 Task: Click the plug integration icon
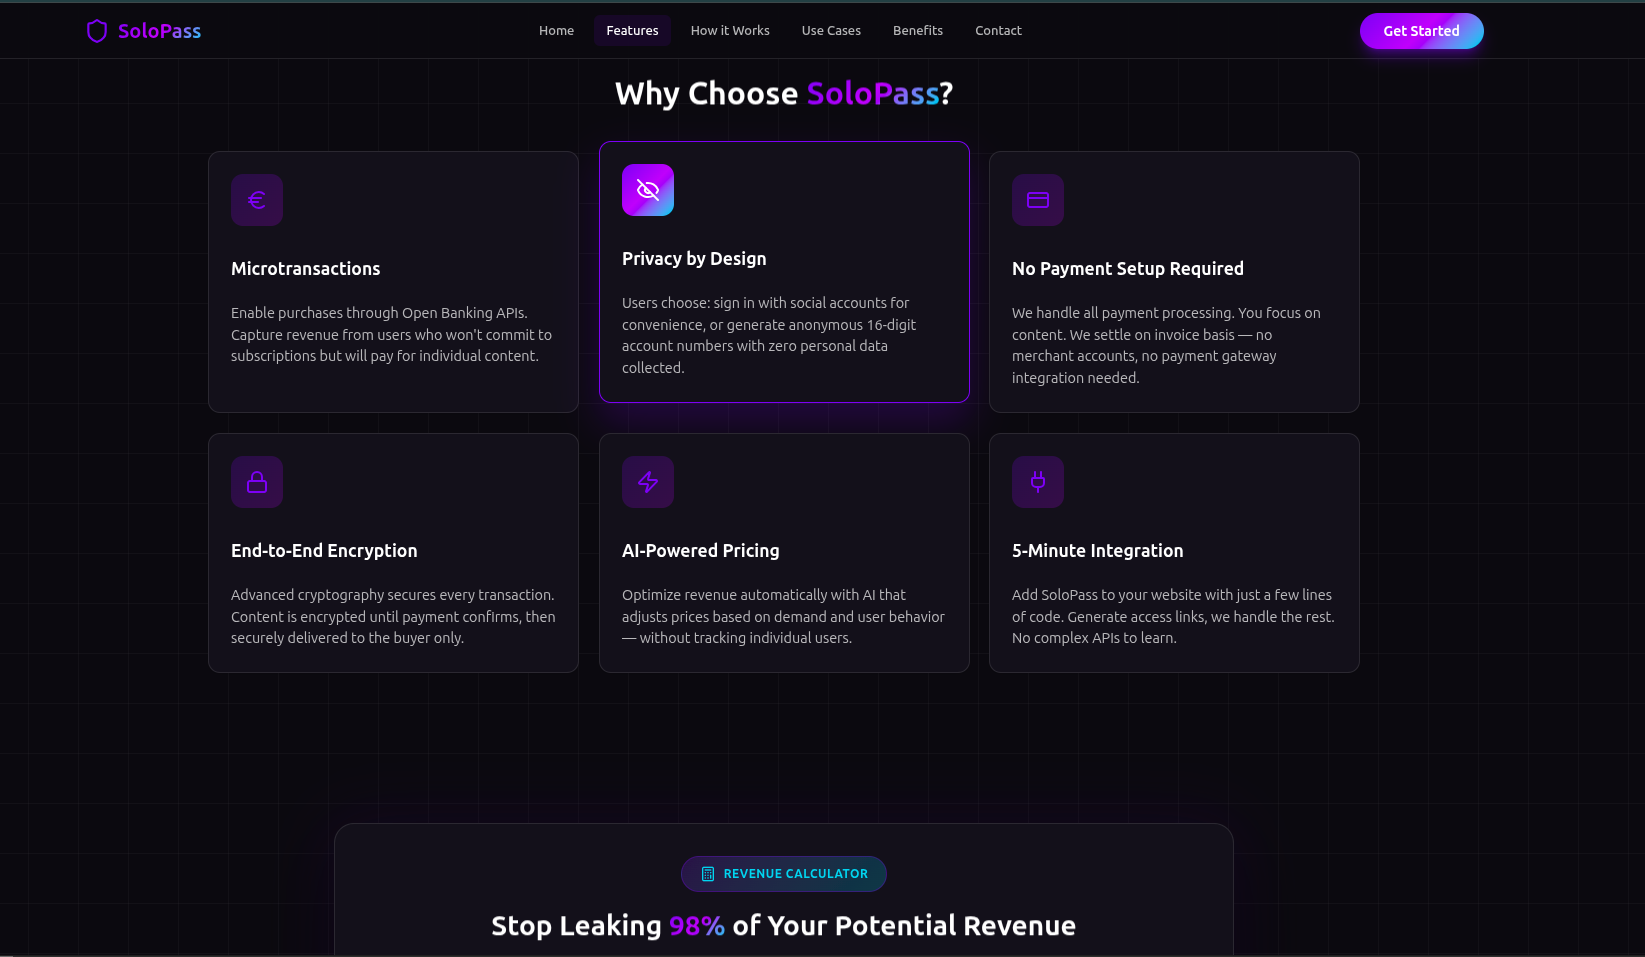(1038, 482)
